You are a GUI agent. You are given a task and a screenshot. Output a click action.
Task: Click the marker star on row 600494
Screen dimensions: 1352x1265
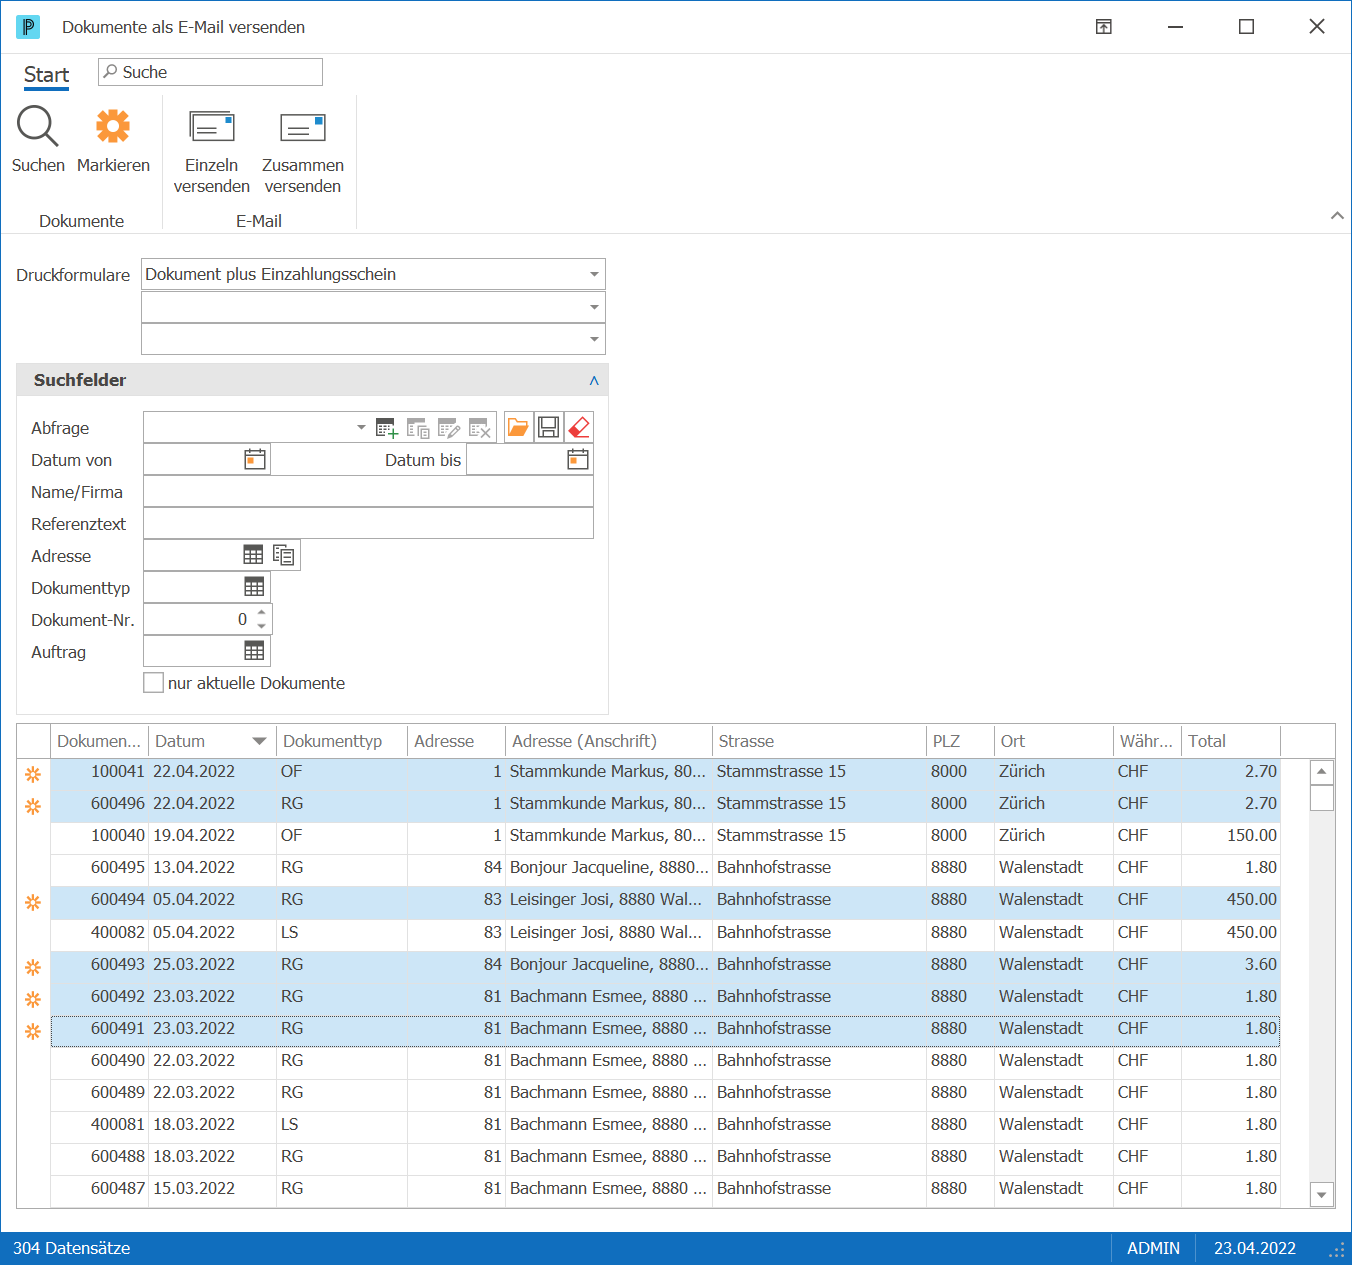[33, 902]
